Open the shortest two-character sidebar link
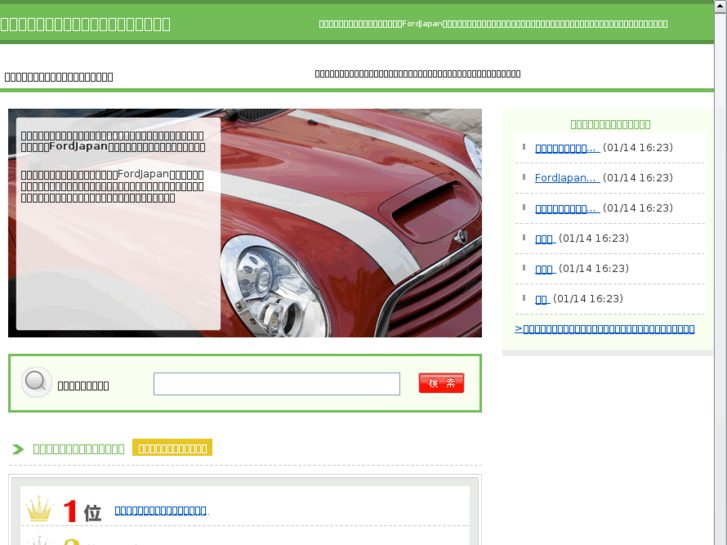 541,299
